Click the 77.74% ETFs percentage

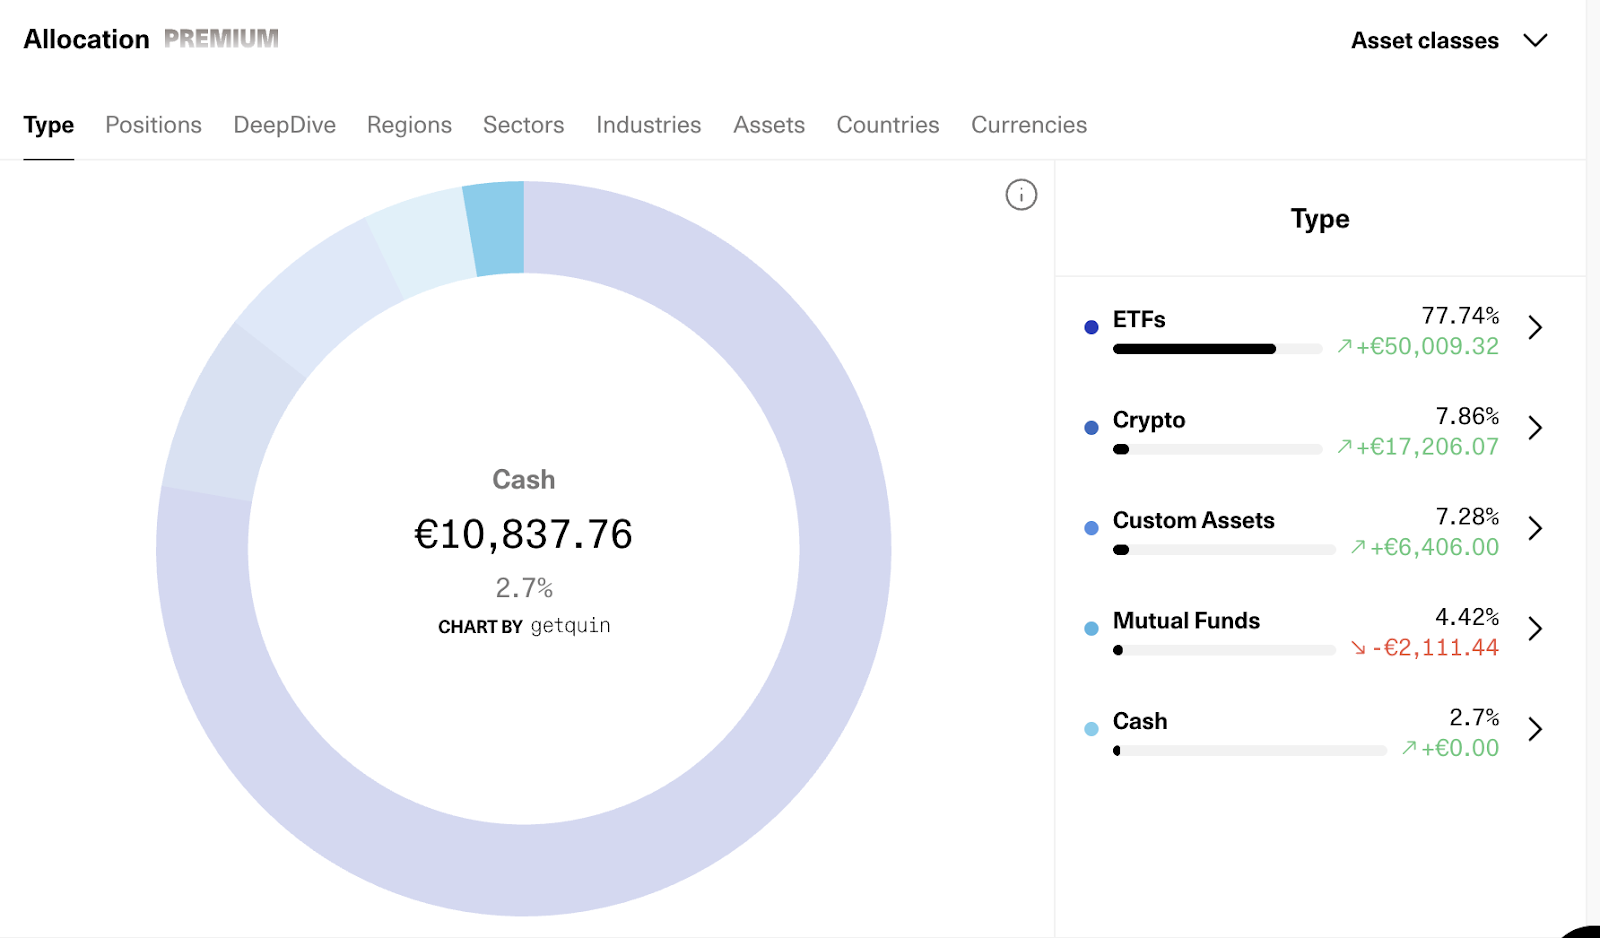[x=1460, y=316]
